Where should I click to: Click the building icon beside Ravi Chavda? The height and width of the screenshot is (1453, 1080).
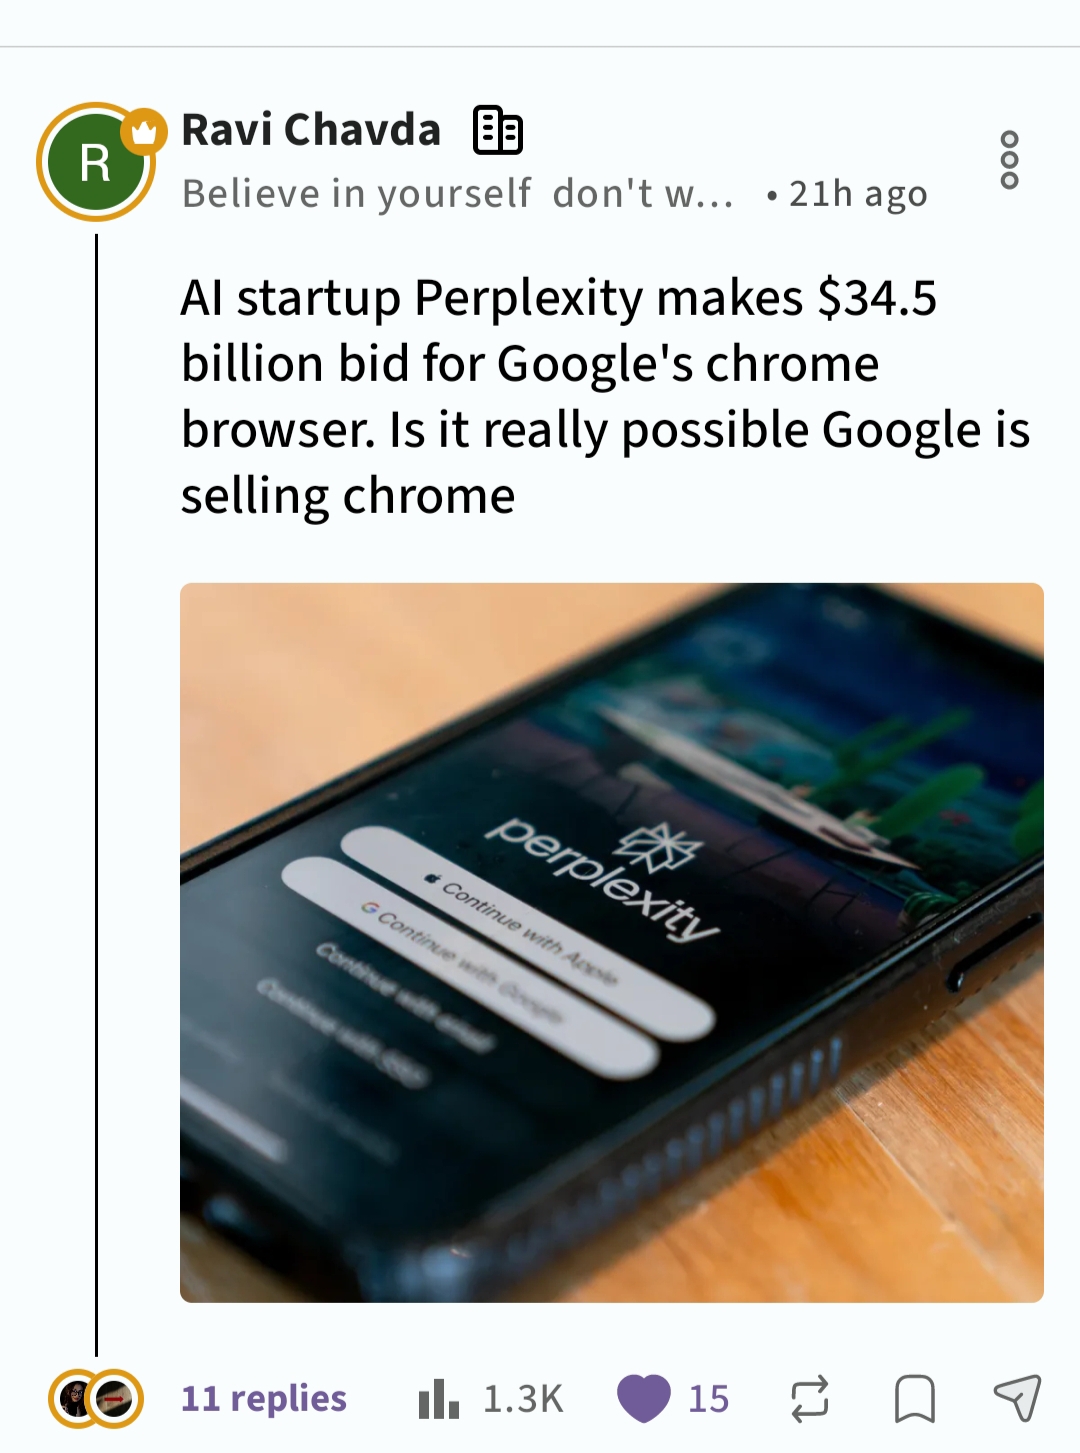click(497, 131)
